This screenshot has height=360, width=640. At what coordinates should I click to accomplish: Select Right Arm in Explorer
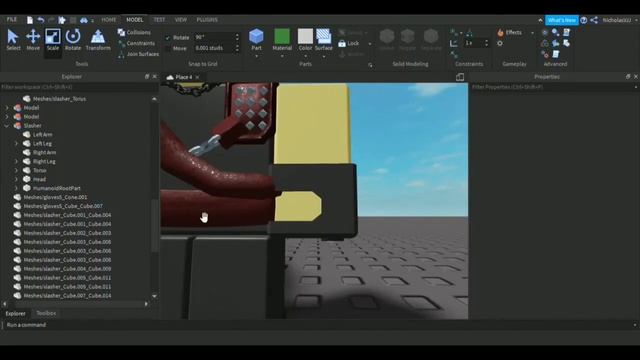coord(44,153)
